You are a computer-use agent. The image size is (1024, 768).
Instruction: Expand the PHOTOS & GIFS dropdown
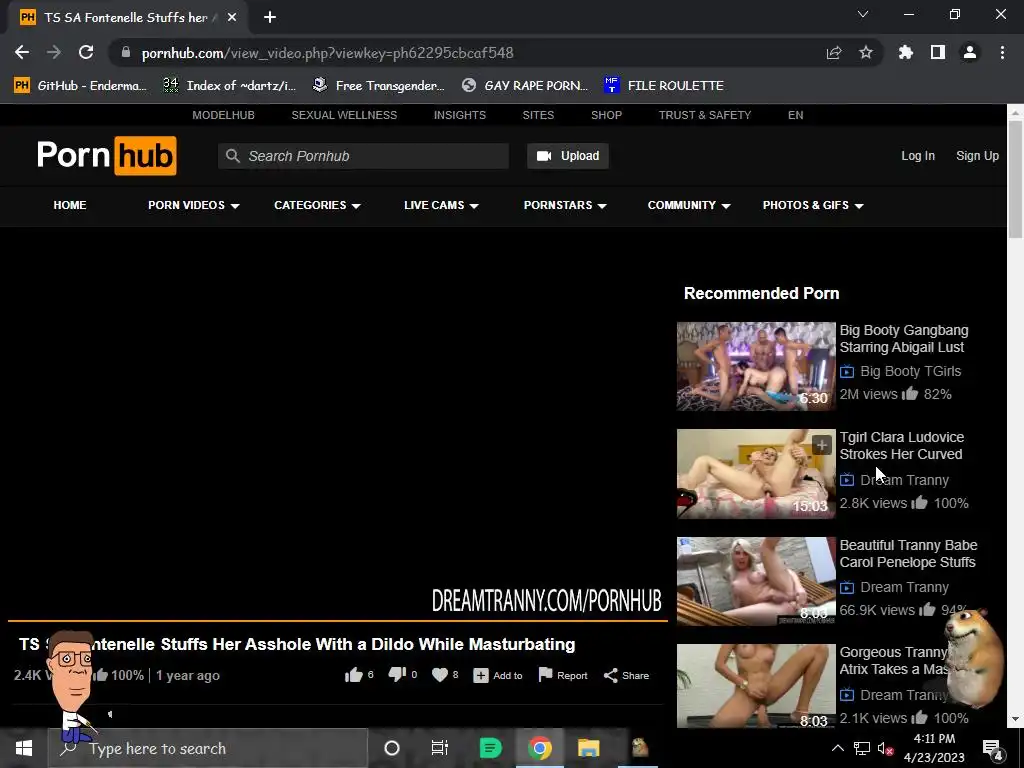(813, 205)
